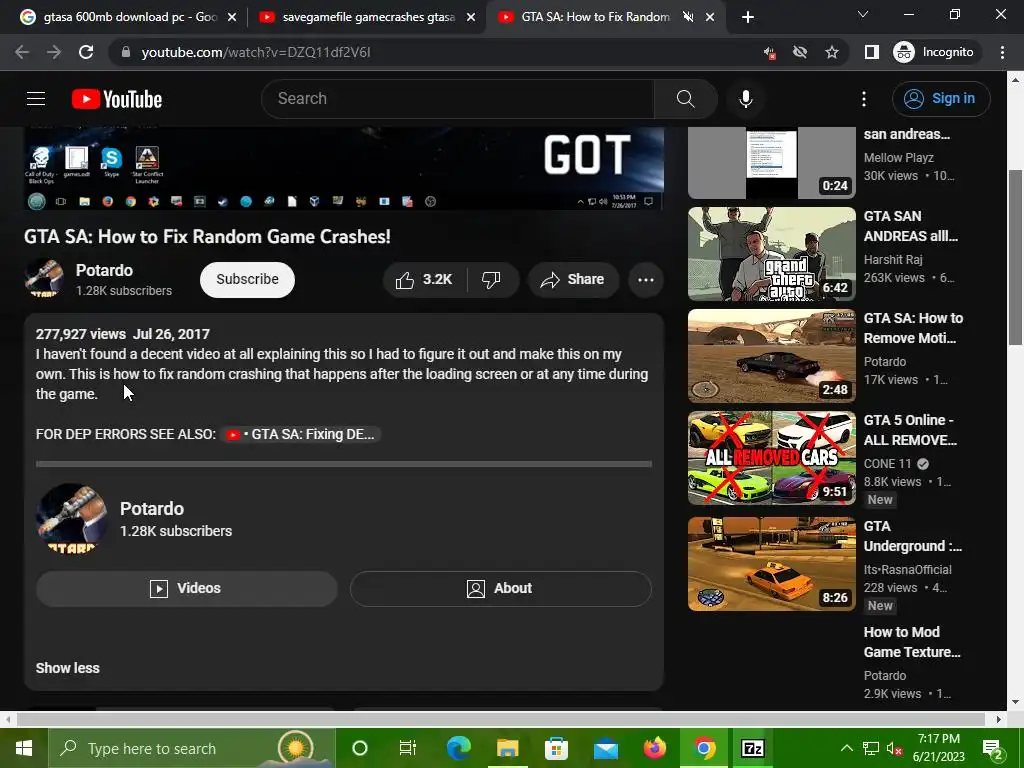This screenshot has height=768, width=1024.
Task: Go forward in browser history
Action: pyautogui.click(x=54, y=52)
